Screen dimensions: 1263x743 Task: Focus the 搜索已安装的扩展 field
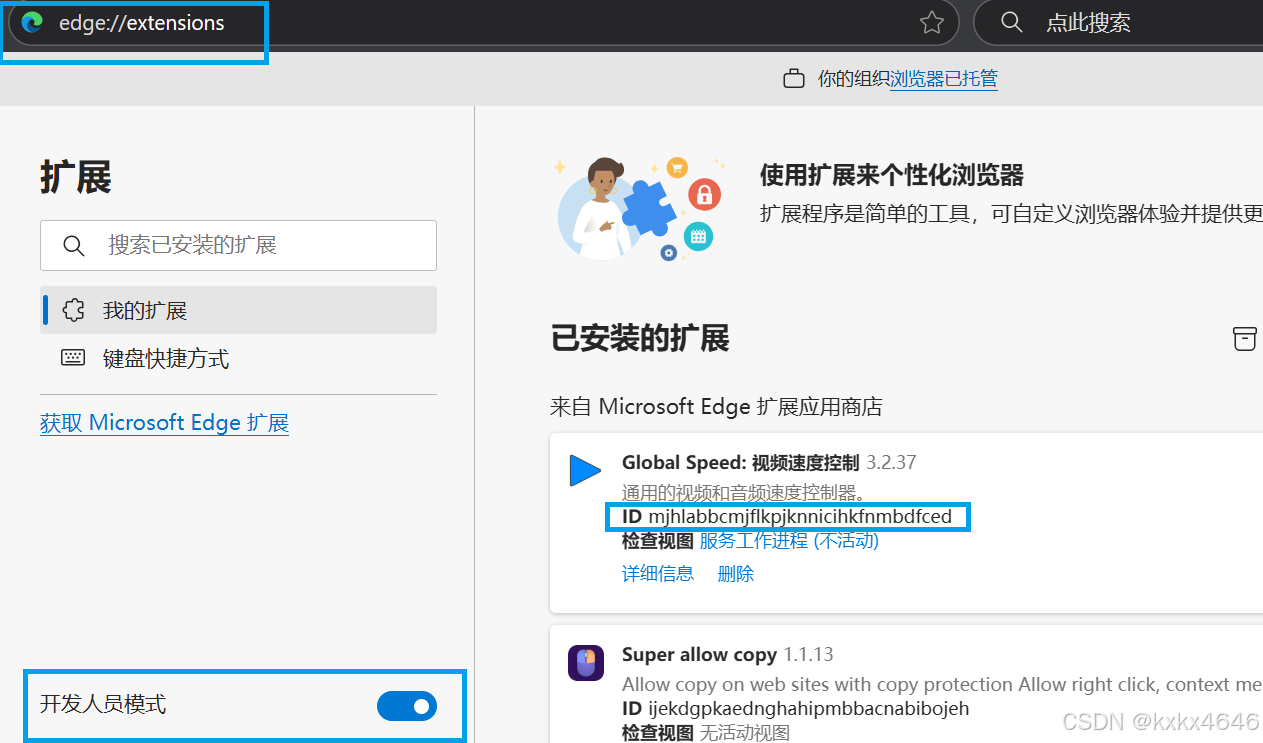point(238,245)
